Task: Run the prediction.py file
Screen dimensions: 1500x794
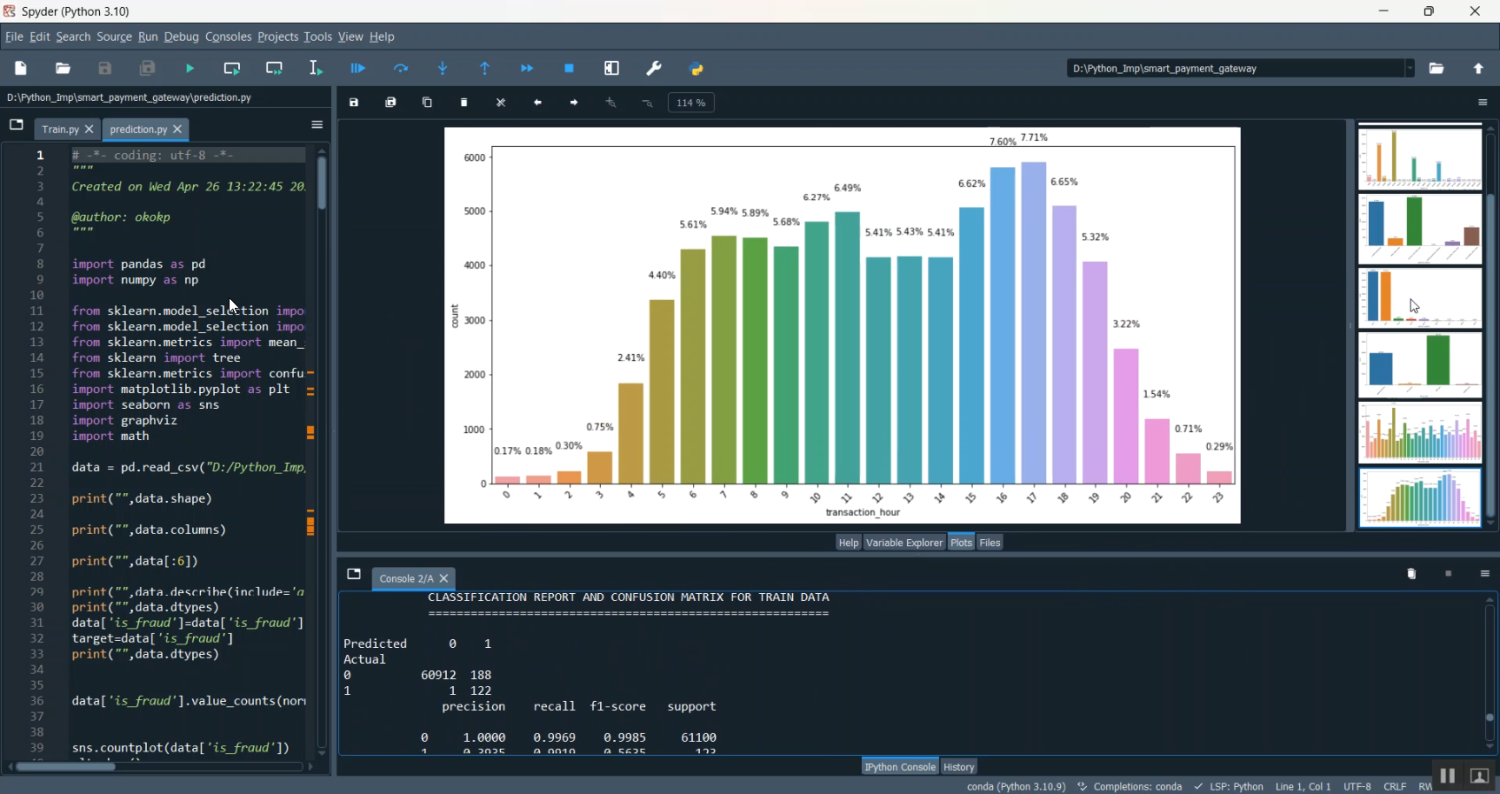Action: 189,68
